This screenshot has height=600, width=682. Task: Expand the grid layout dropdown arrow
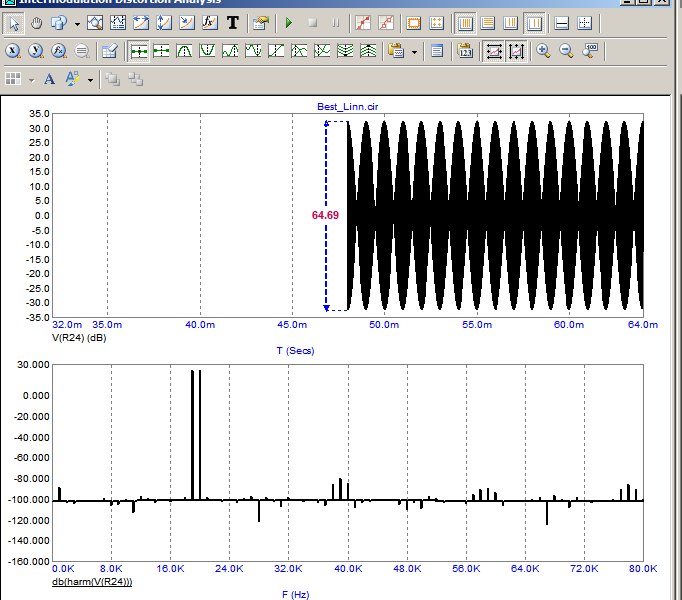pos(31,80)
